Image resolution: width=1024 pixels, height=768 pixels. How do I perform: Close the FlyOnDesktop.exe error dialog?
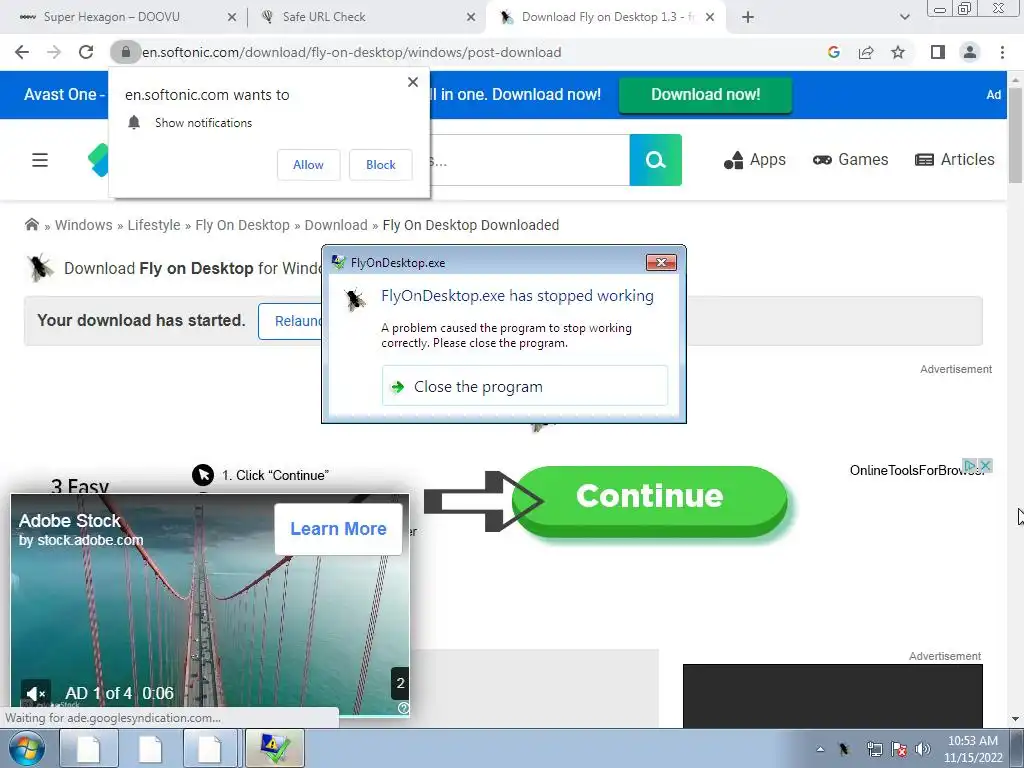click(661, 263)
